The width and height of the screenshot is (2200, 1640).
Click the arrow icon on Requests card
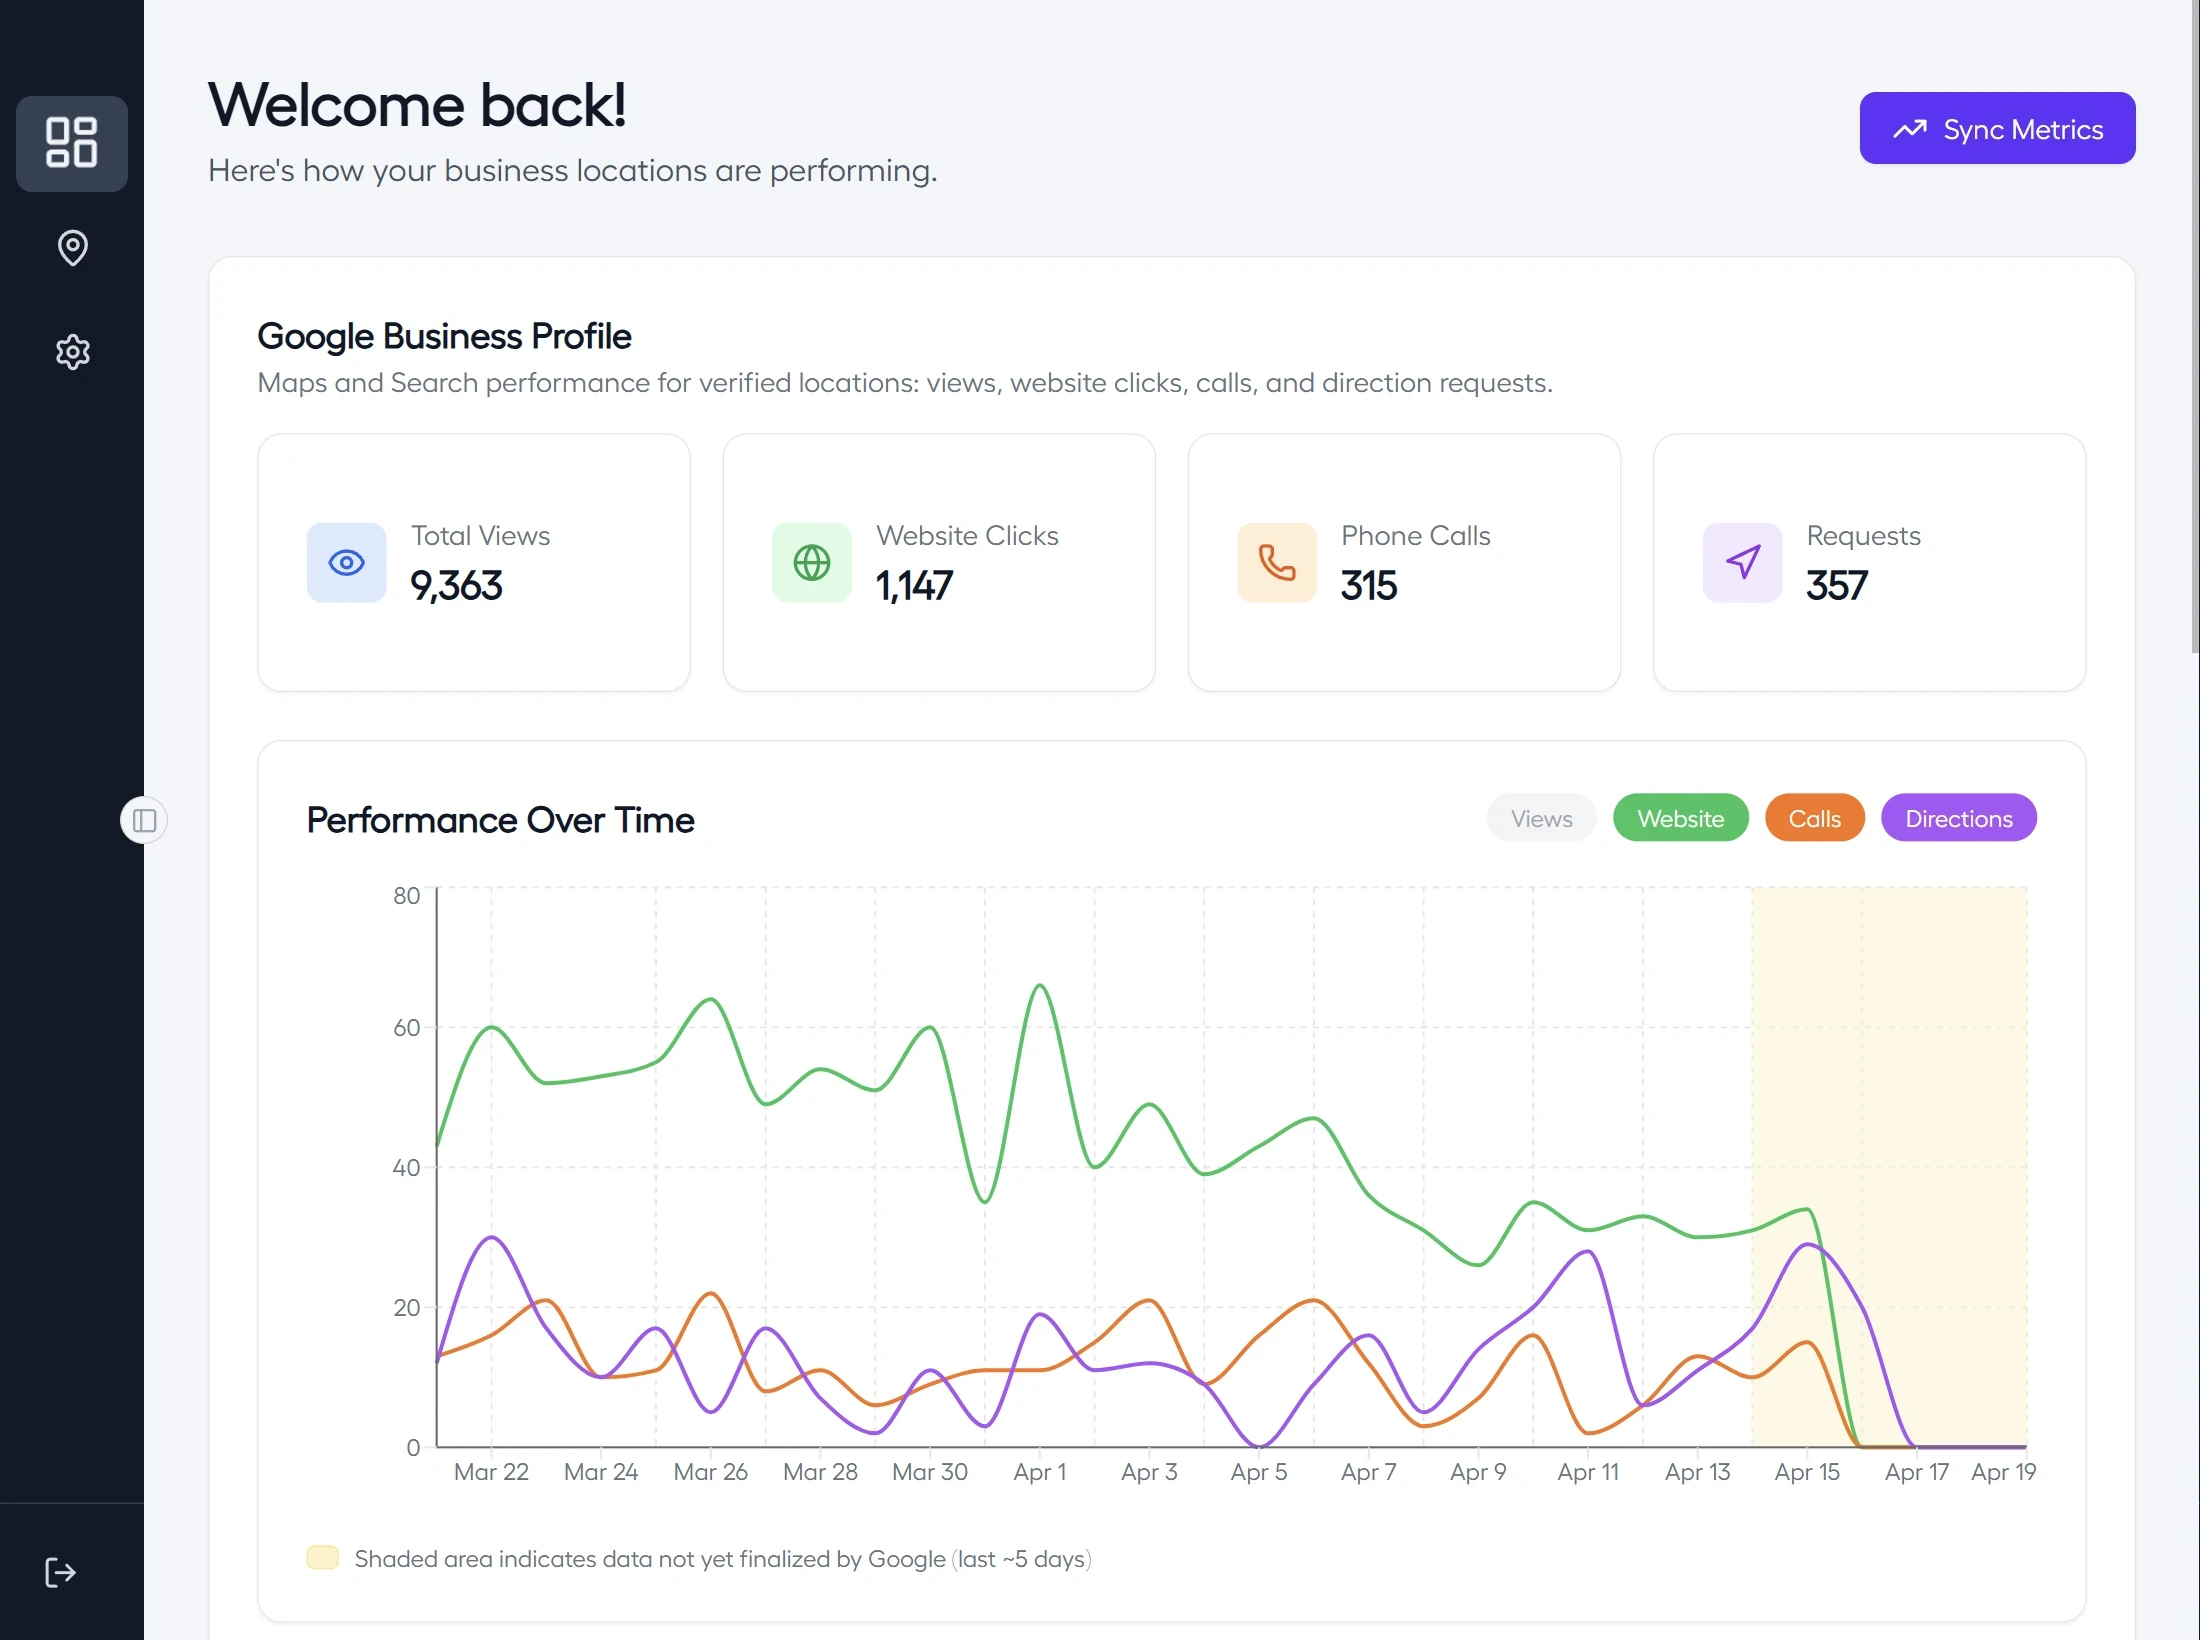coord(1742,563)
